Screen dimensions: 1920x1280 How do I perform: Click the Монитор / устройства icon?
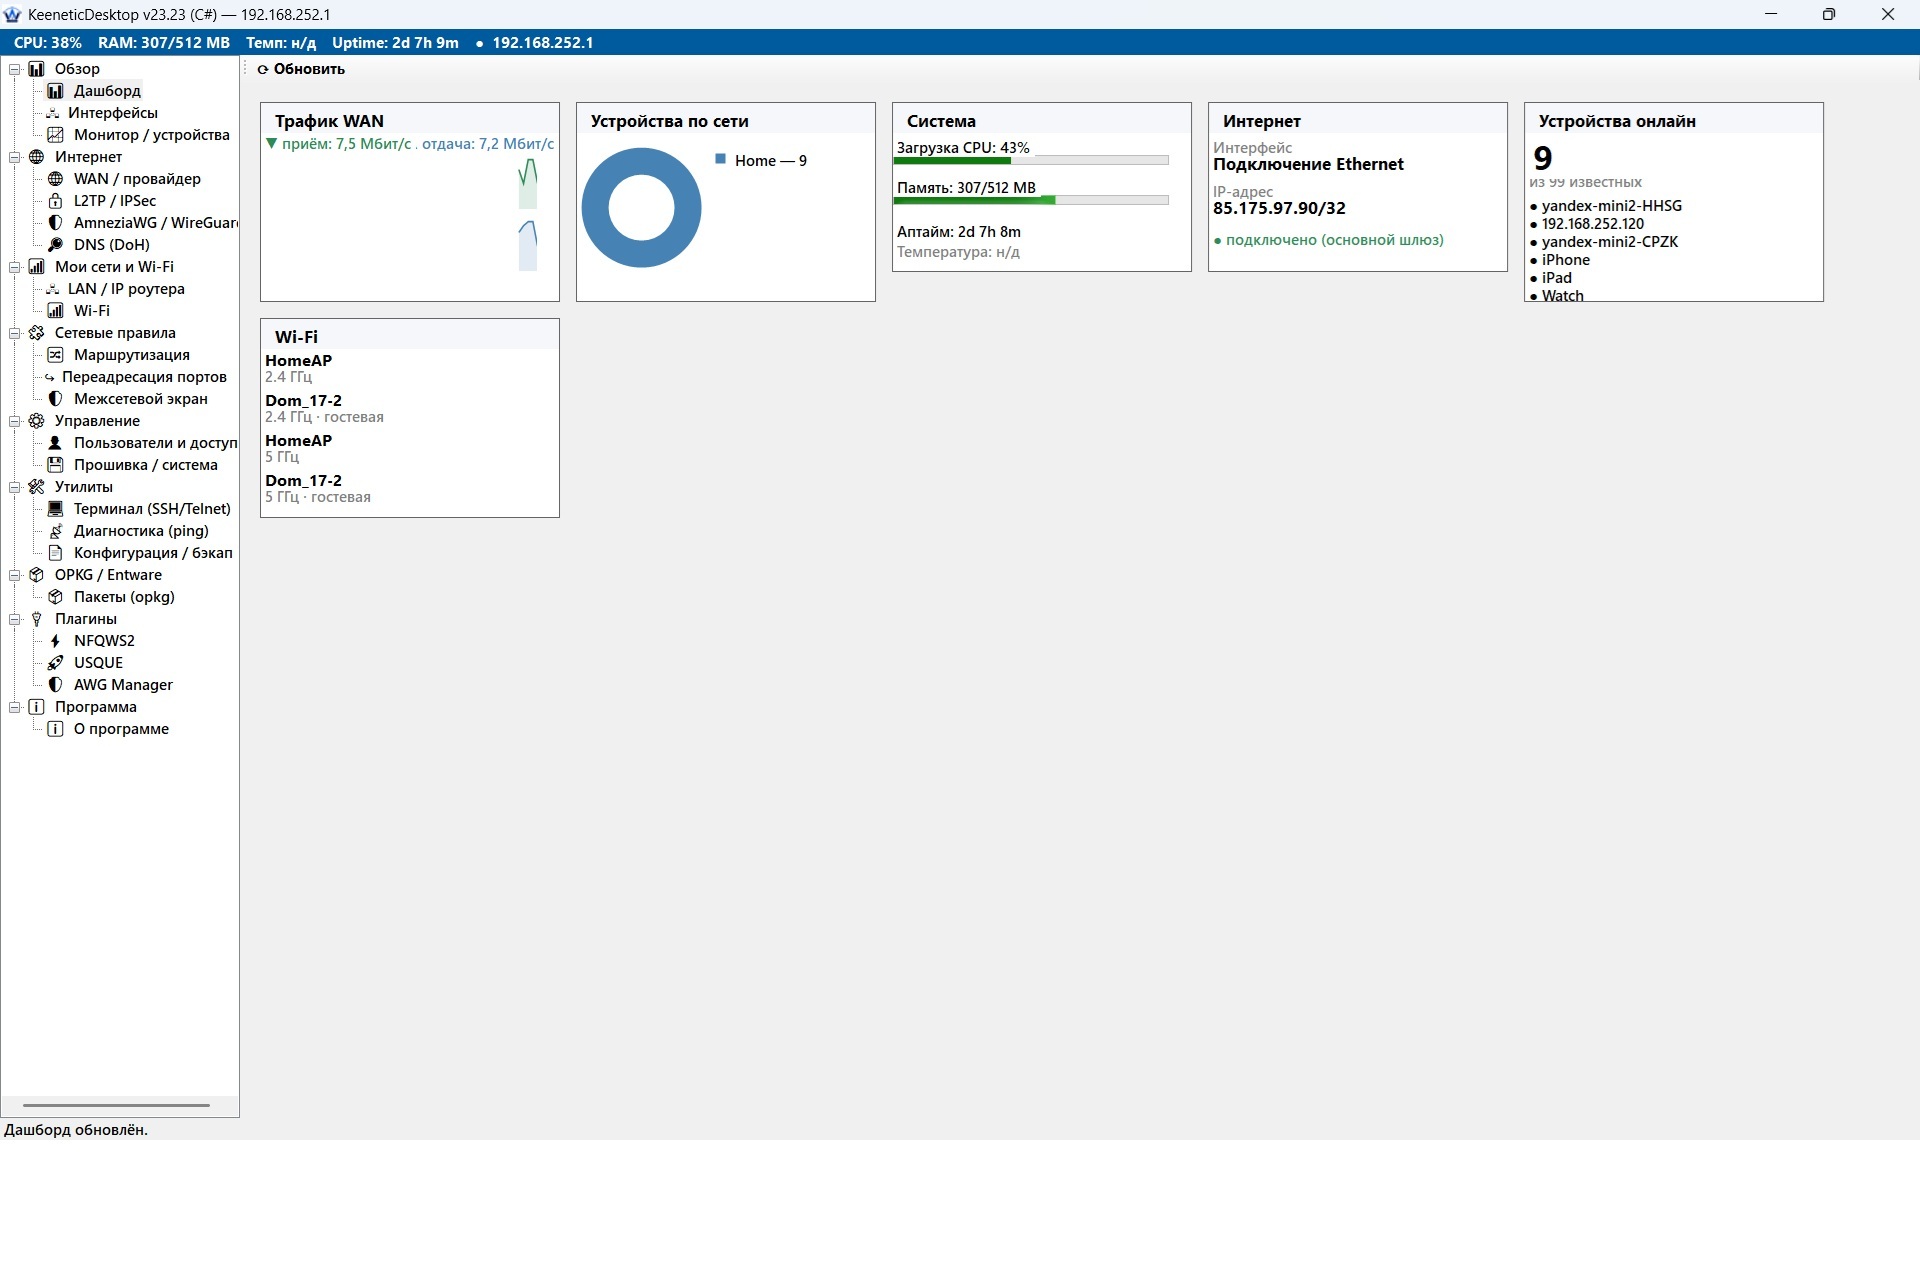(56, 135)
